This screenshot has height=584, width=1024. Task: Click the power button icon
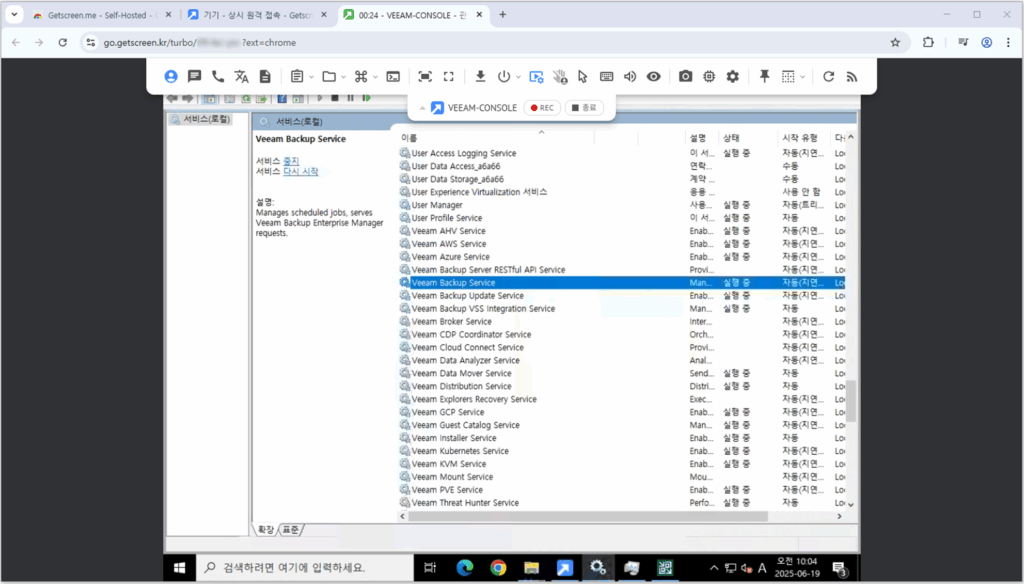[x=504, y=76]
